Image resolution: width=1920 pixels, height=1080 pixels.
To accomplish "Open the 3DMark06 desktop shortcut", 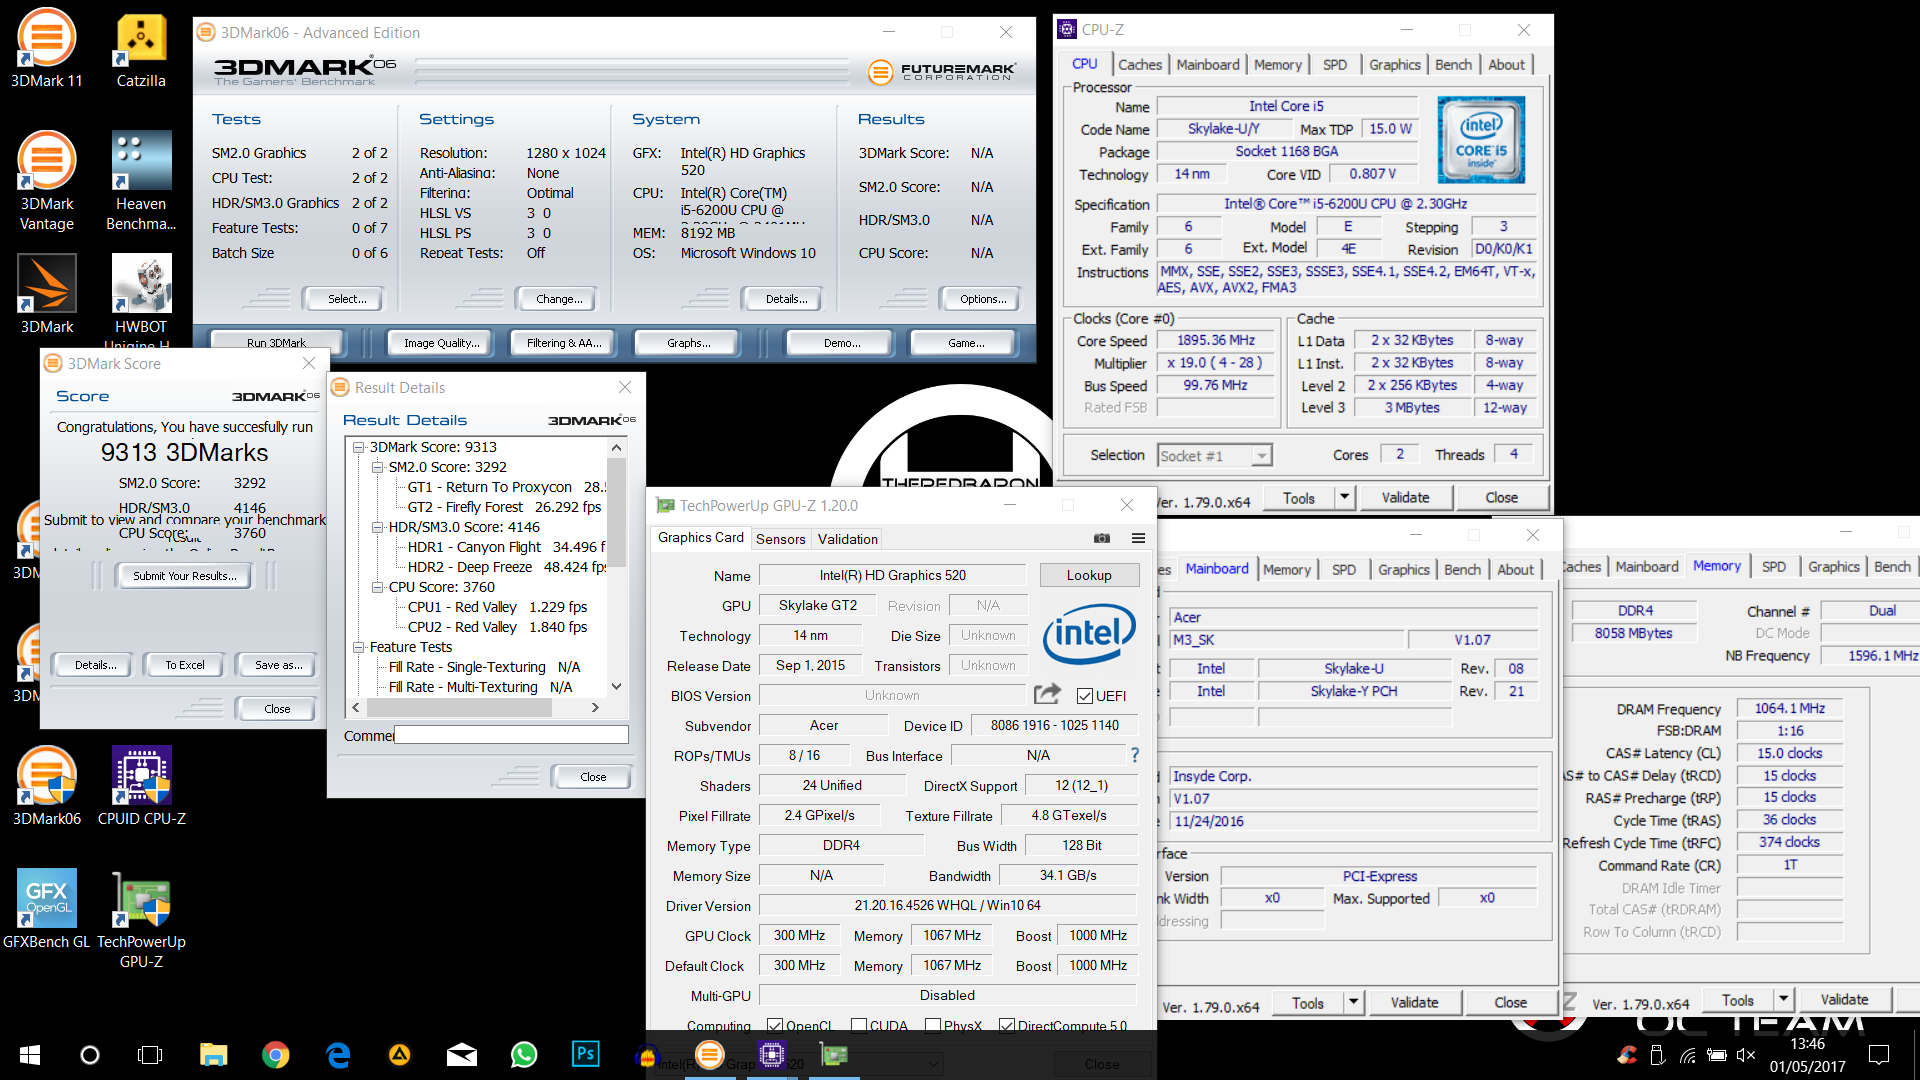I will [x=46, y=787].
